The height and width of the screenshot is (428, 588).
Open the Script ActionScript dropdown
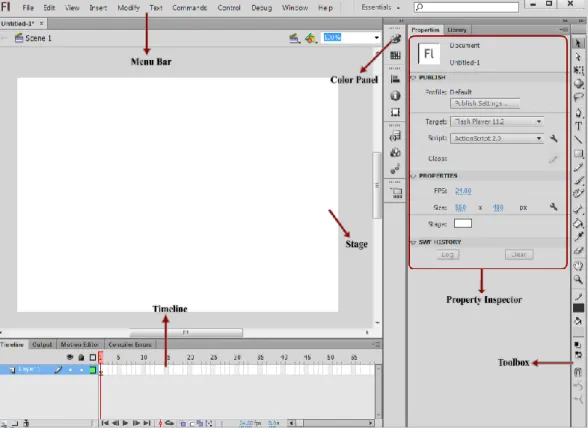pos(496,138)
